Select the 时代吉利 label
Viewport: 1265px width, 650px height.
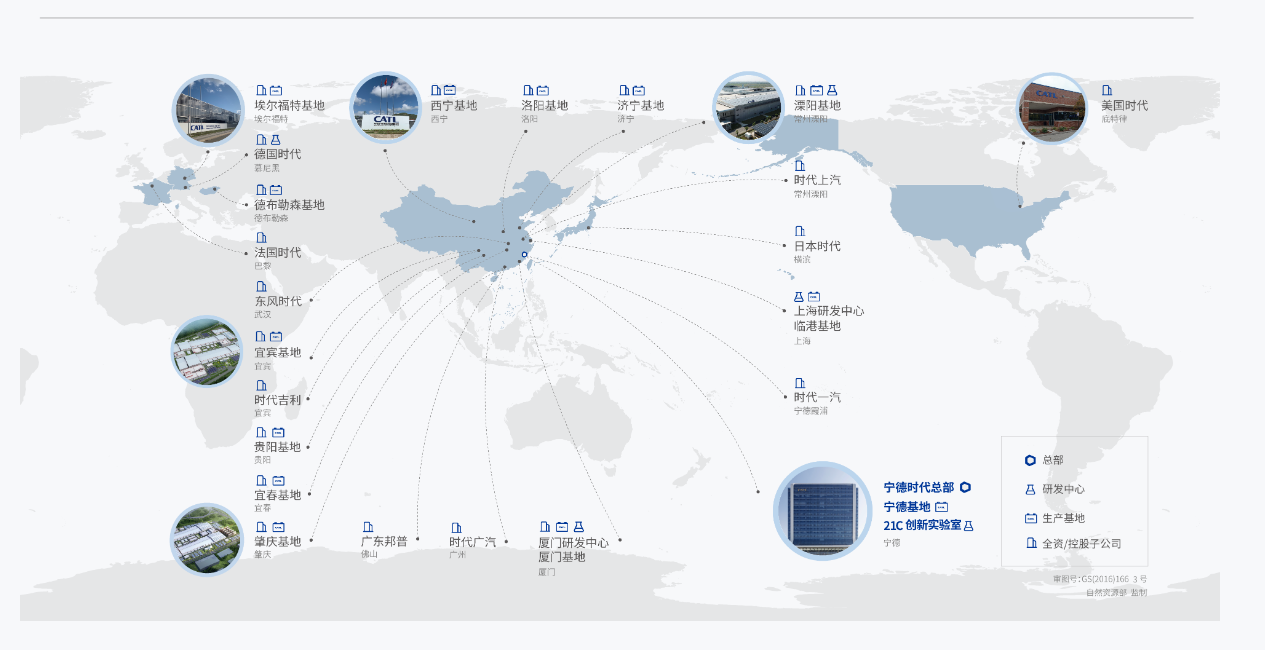coord(277,399)
